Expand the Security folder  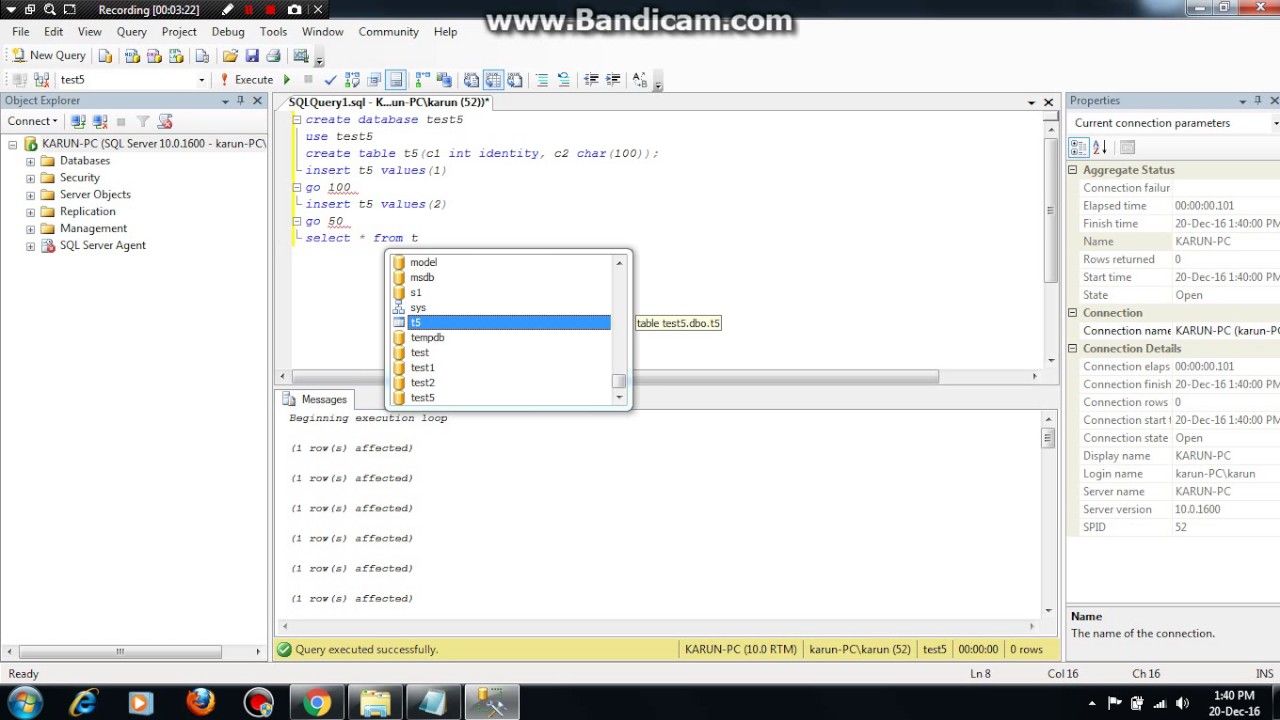coord(30,178)
